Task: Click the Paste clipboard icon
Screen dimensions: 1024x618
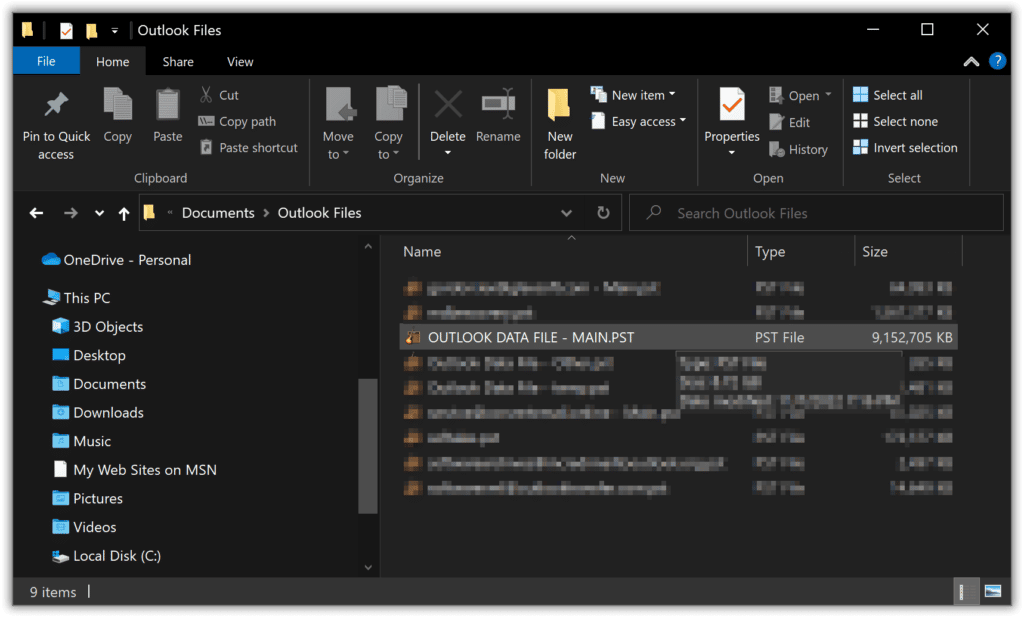Action: click(x=168, y=105)
